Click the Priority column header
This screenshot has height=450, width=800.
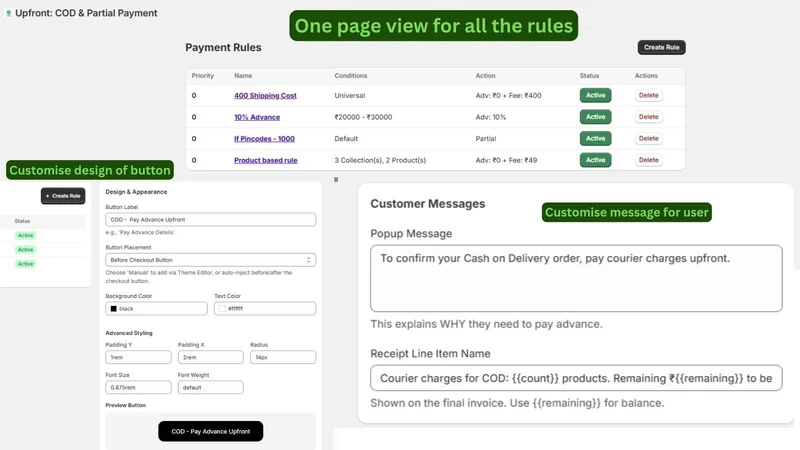(203, 76)
